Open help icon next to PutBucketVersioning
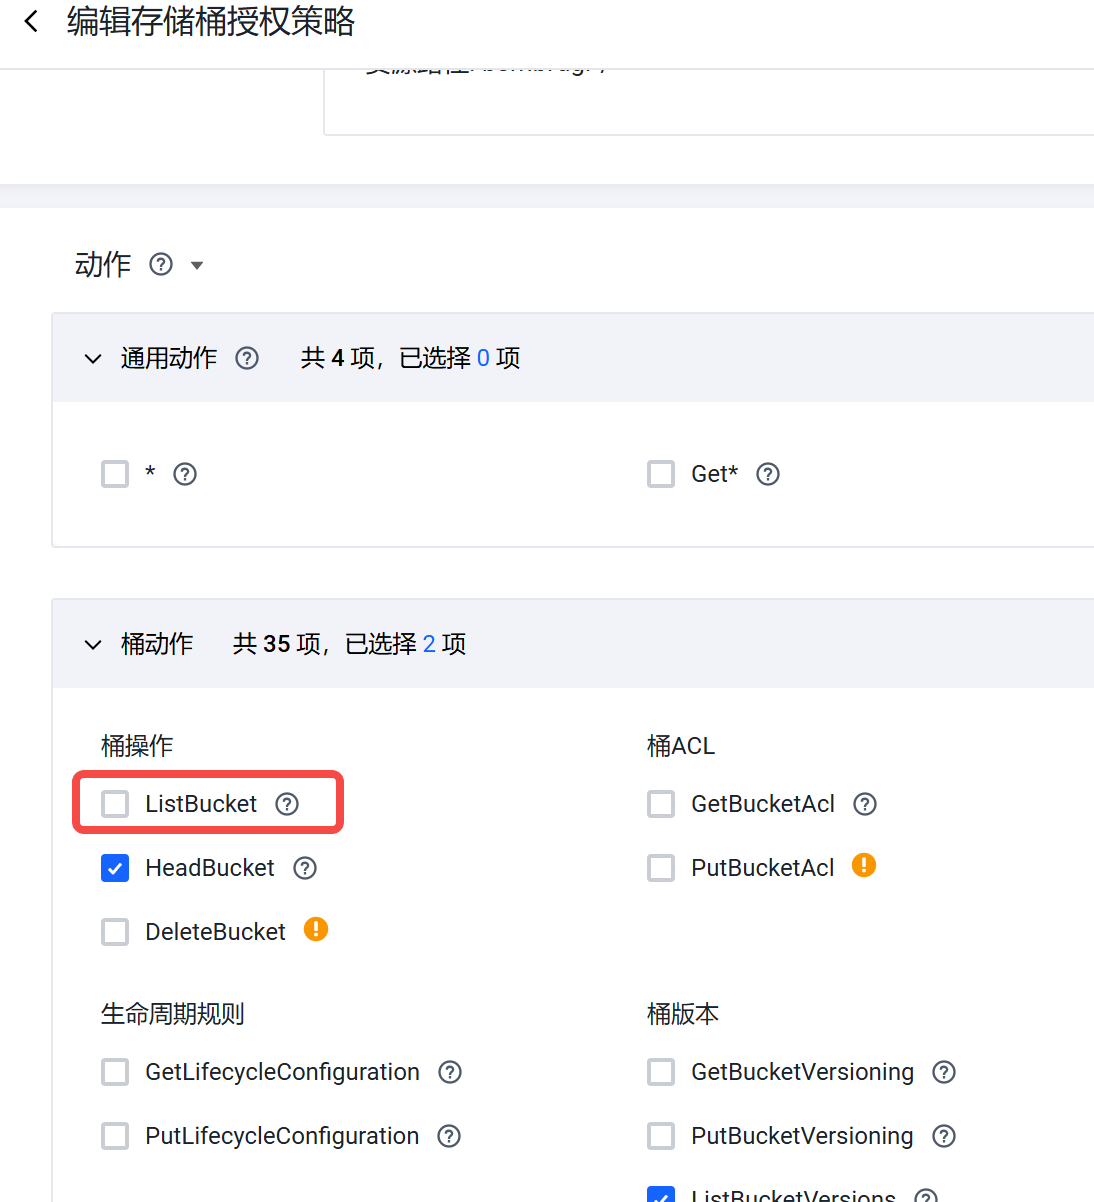 [944, 1136]
